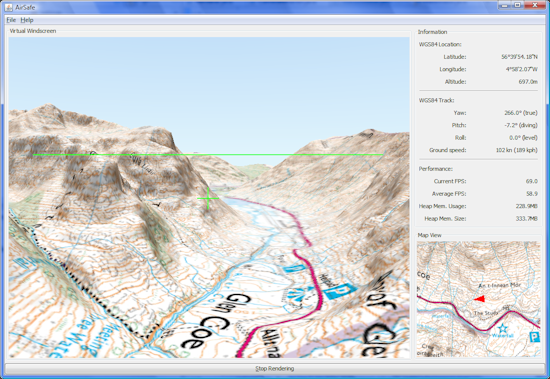Close the AirSafe window
Viewport: 550px width, 379px height.
[x=535, y=5]
